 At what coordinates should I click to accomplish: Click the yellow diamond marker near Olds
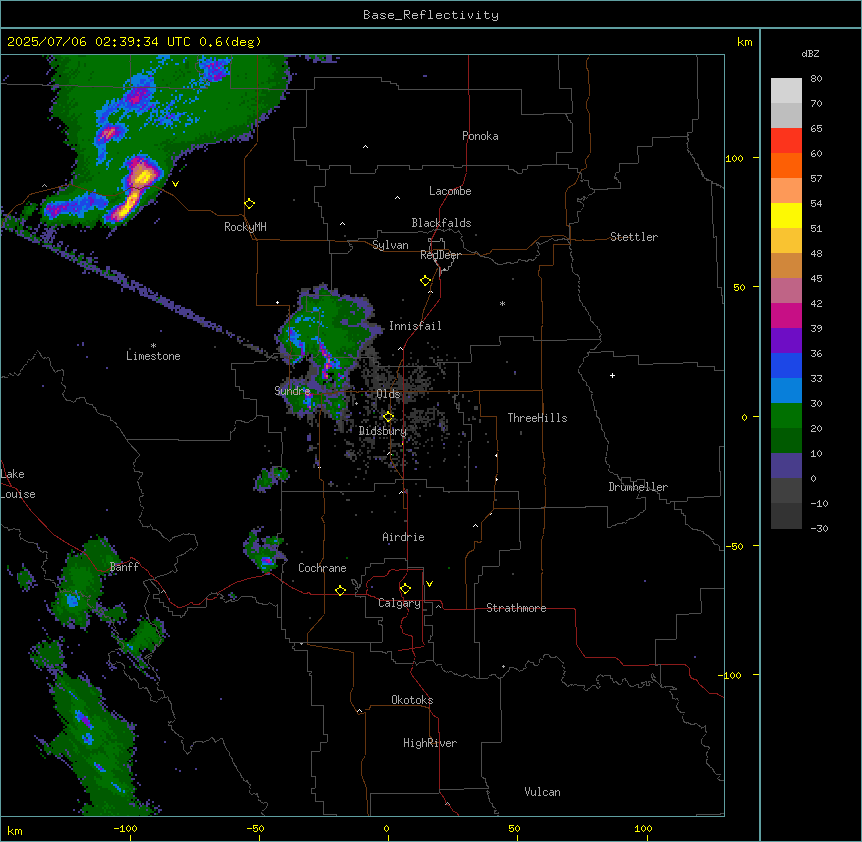(x=388, y=416)
